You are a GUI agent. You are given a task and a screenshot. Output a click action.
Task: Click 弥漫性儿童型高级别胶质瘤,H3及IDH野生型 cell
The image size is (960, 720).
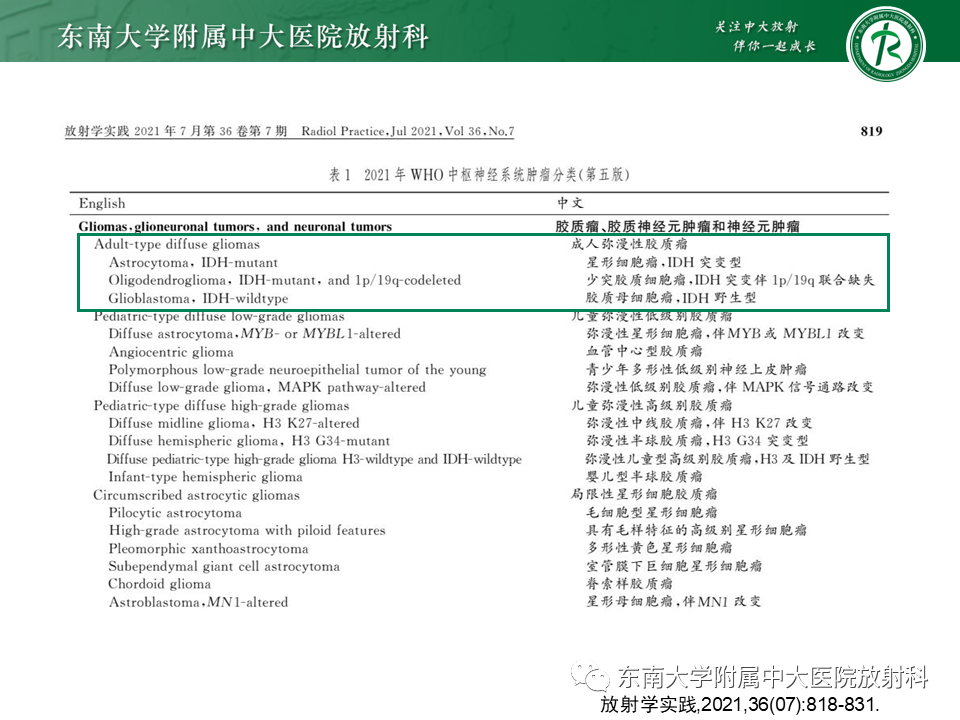tap(727, 459)
